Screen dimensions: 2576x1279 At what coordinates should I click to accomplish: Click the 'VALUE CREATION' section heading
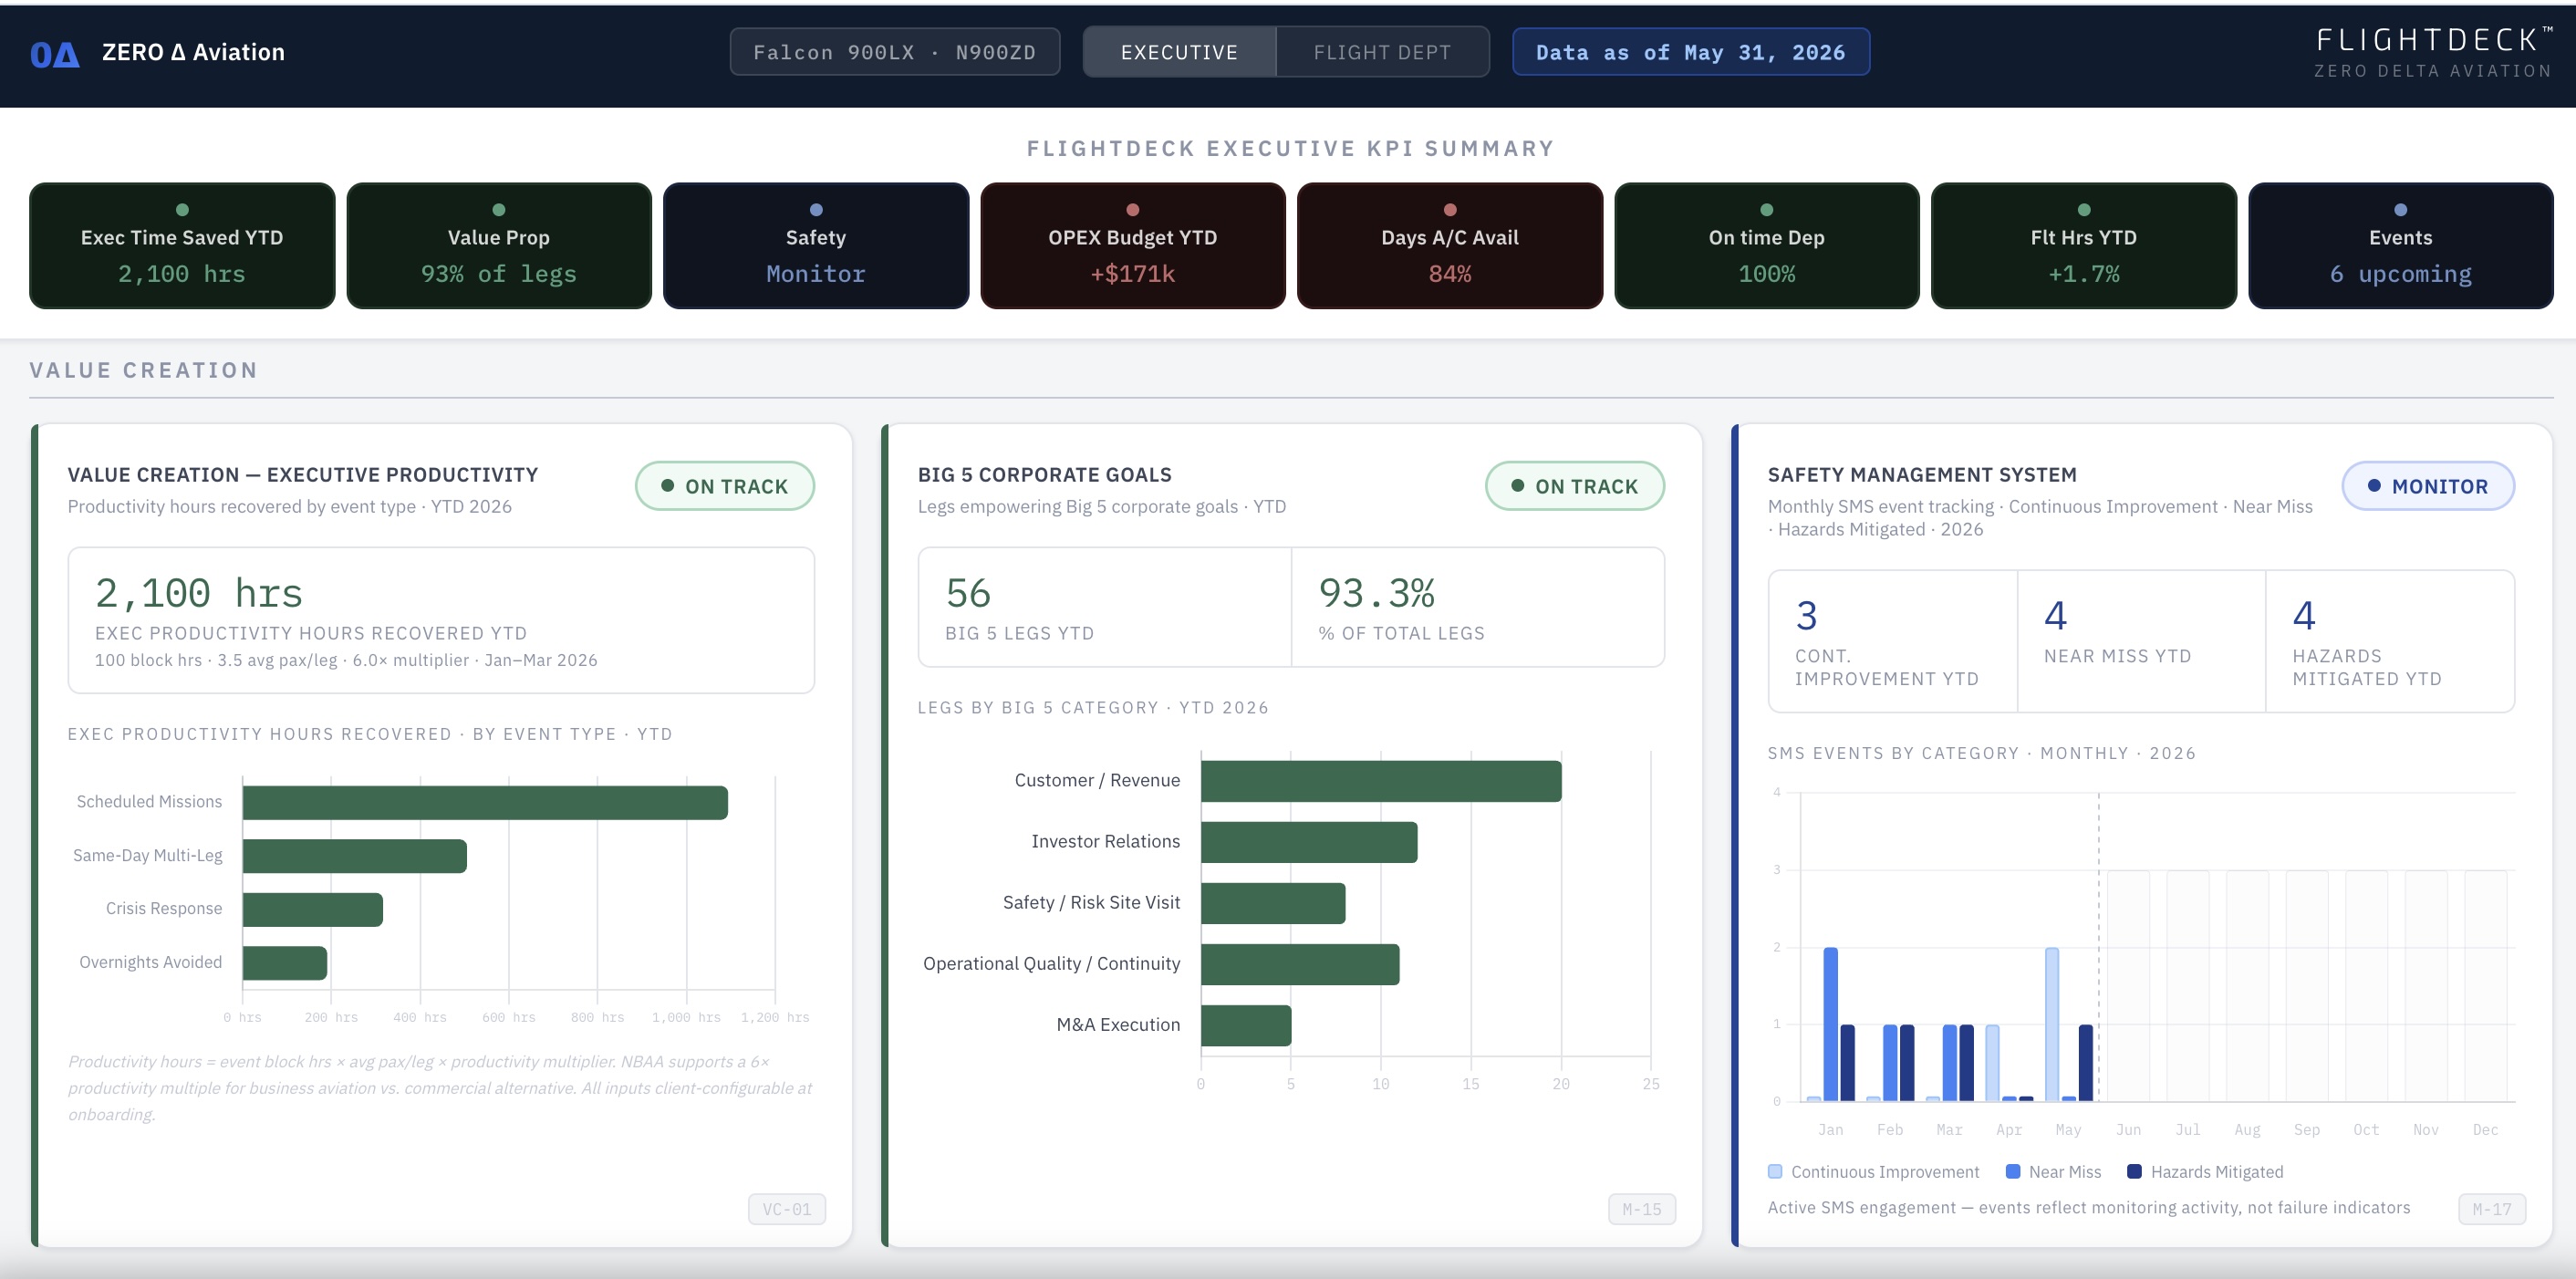[144, 370]
